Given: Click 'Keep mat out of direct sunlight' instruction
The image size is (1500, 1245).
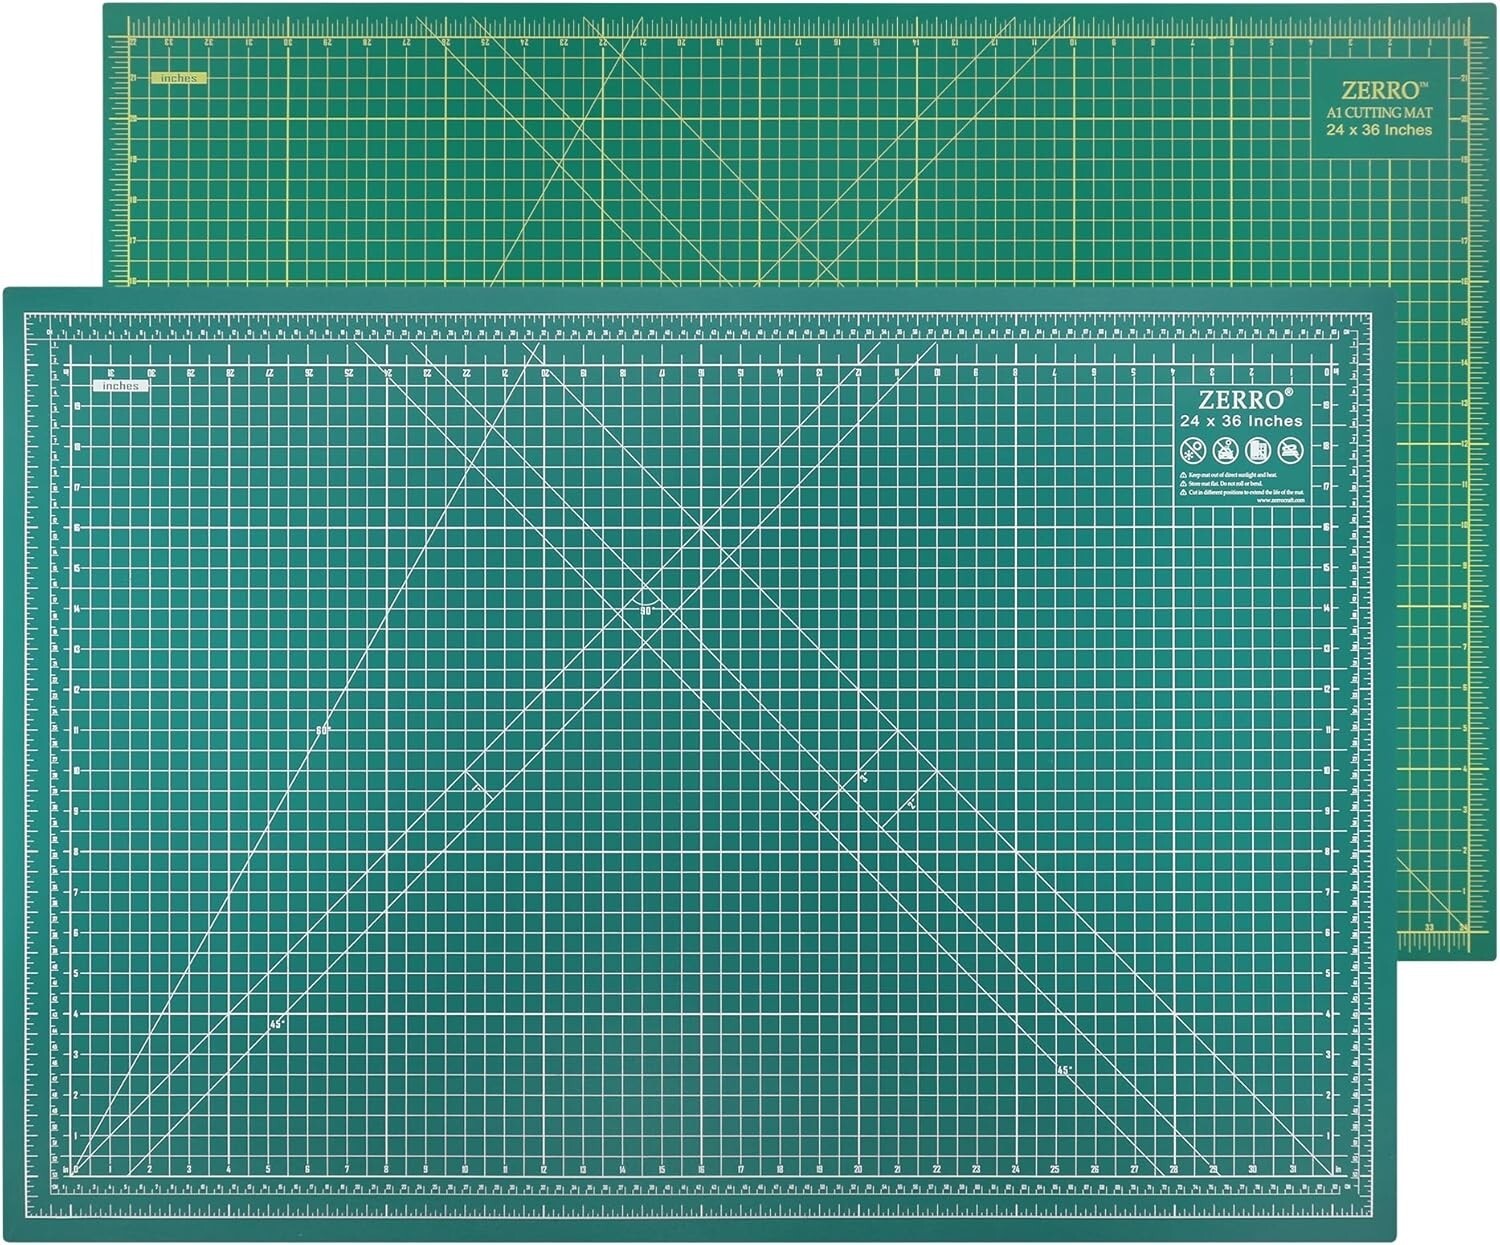Looking at the screenshot, I should coord(1233,475).
